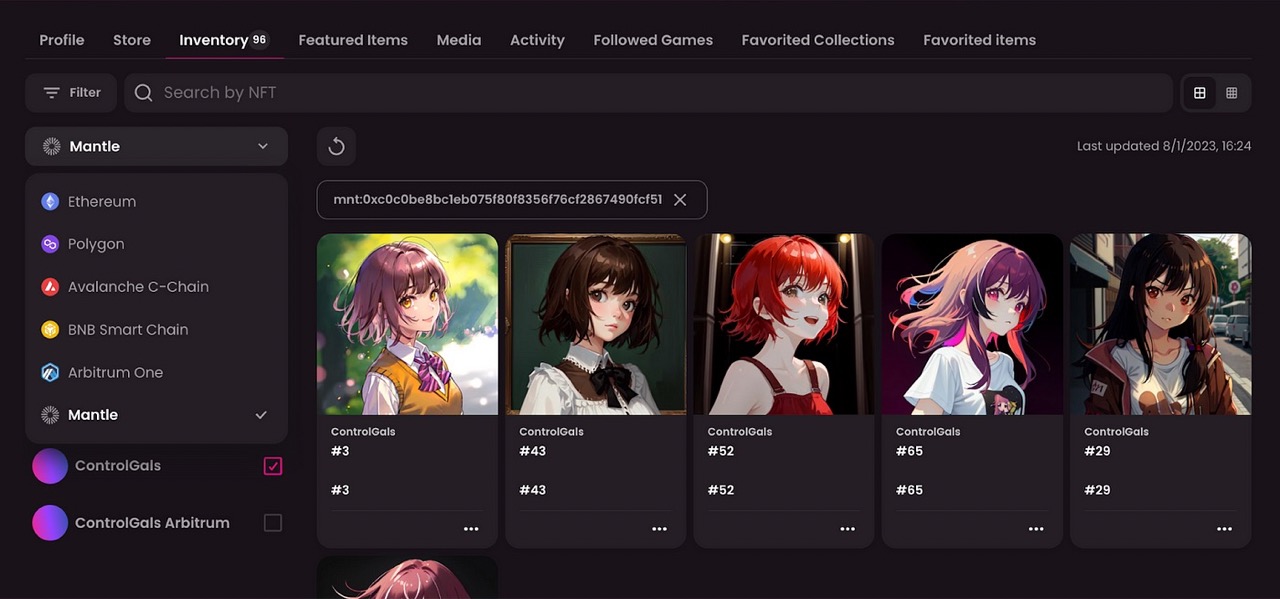1280x599 pixels.
Task: Open more options for NFT #29
Action: (x=1224, y=529)
